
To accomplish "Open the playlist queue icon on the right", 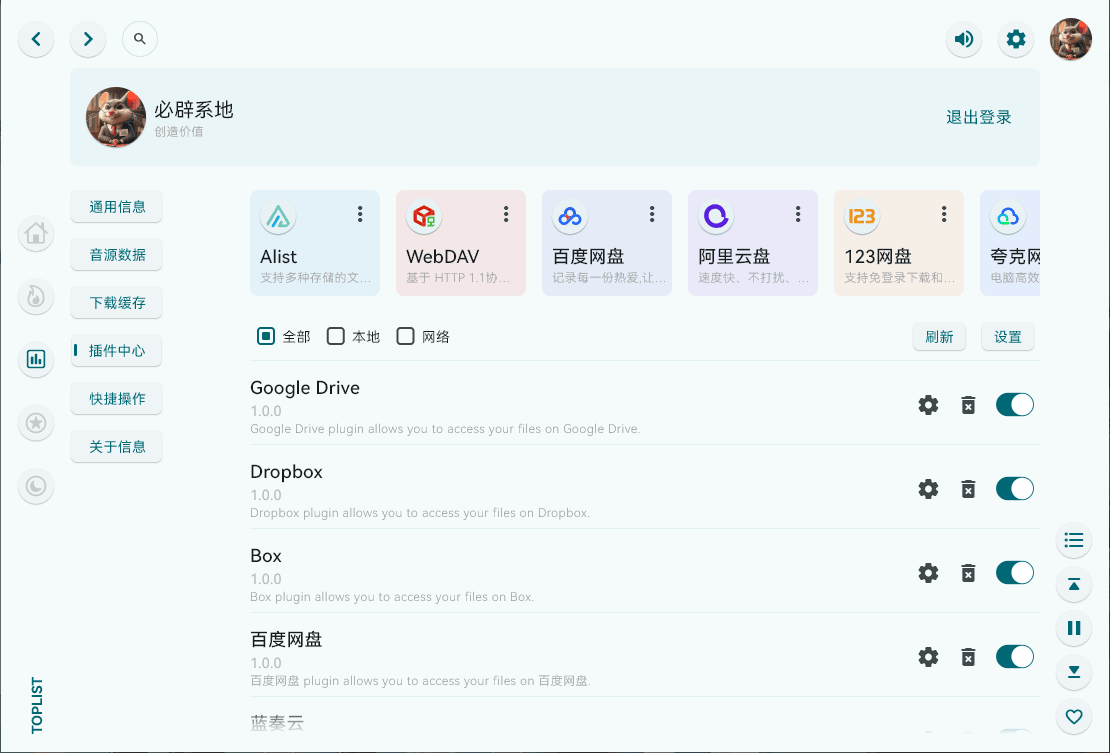I will coord(1074,540).
